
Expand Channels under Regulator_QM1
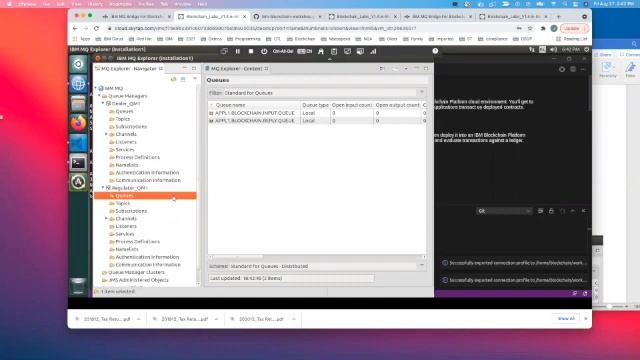click(x=107, y=218)
